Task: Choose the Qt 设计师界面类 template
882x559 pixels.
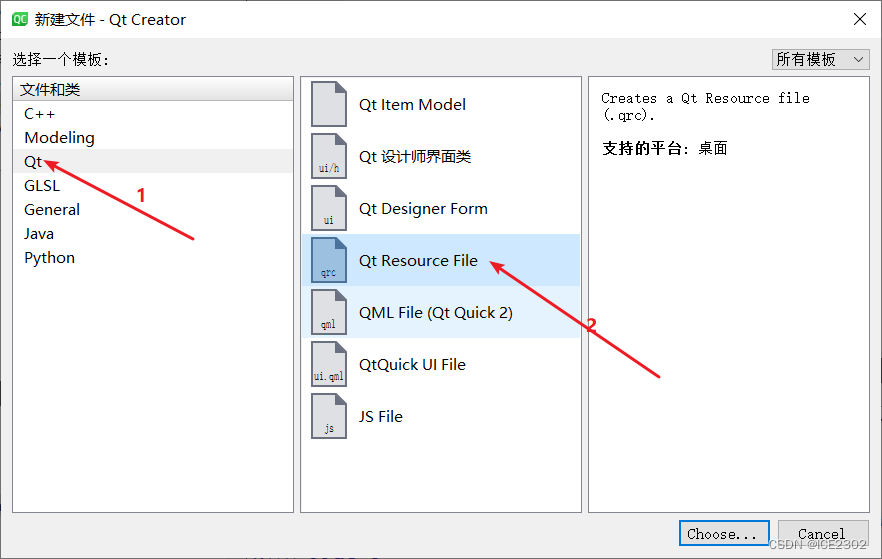Action: [x=441, y=156]
